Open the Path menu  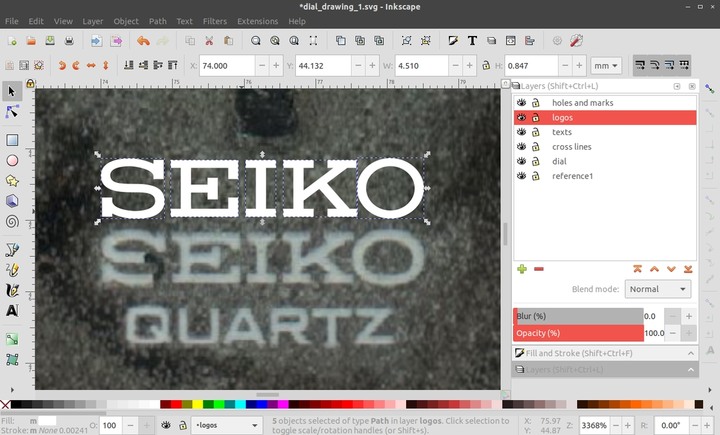pyautogui.click(x=158, y=21)
